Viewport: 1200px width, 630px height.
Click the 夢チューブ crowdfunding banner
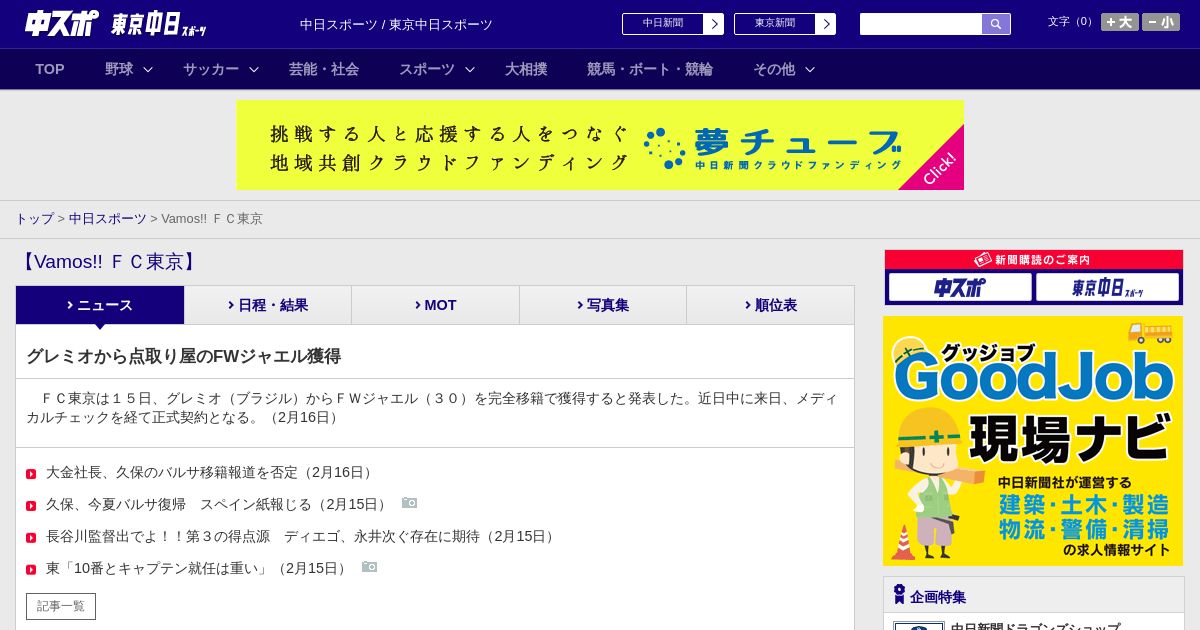click(x=600, y=145)
